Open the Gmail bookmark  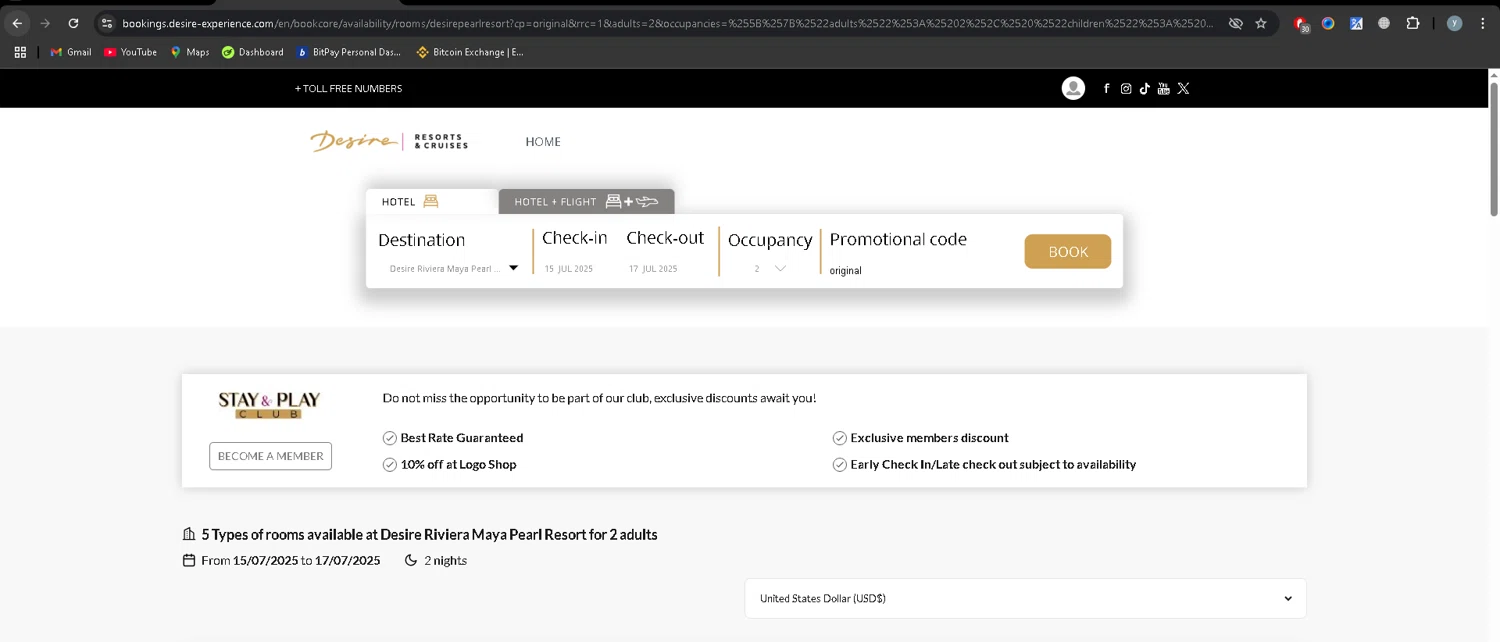(71, 52)
